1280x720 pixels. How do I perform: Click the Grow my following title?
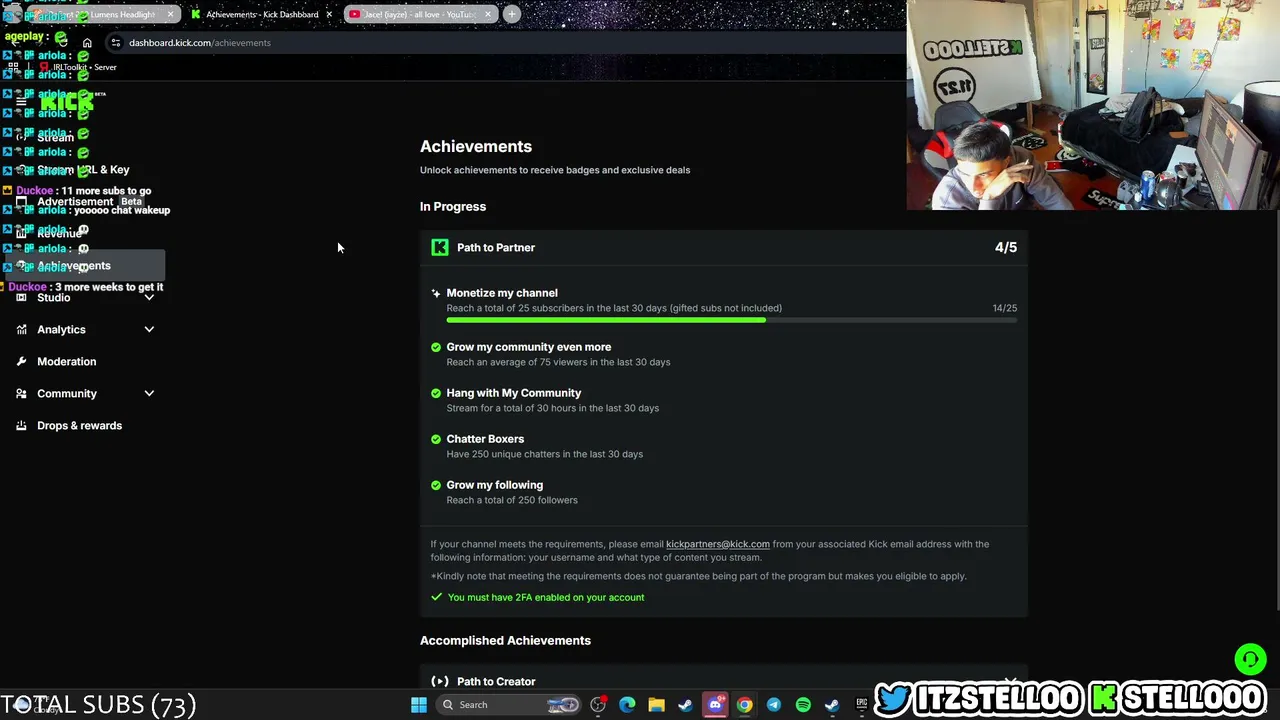(495, 485)
